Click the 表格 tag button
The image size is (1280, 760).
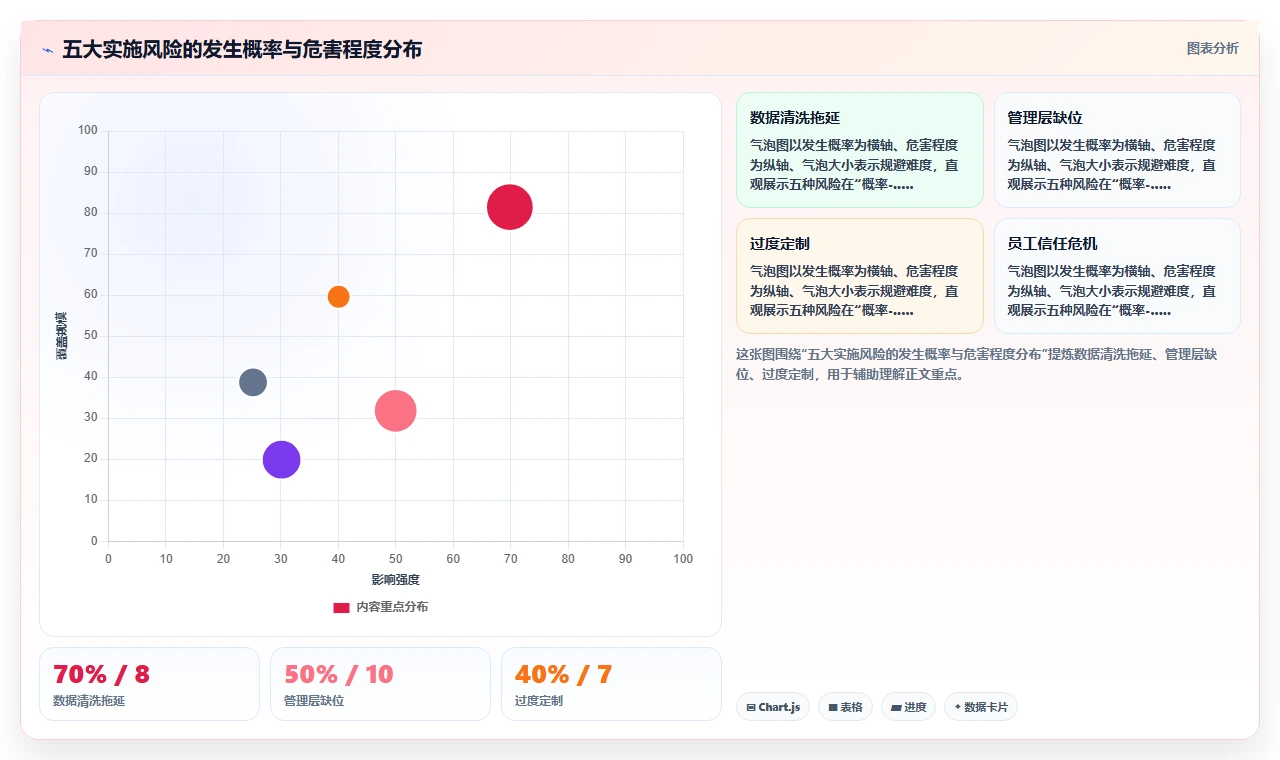point(845,707)
